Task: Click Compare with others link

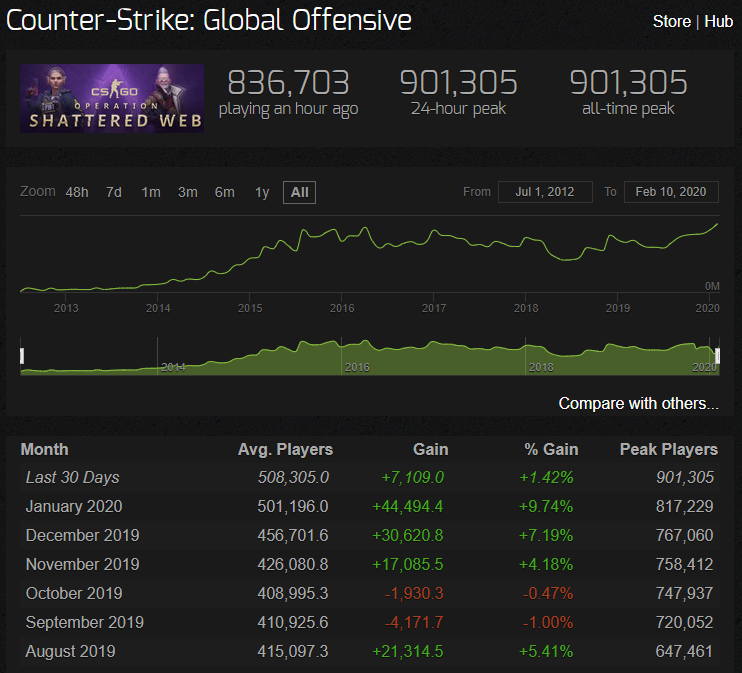Action: pyautogui.click(x=638, y=403)
